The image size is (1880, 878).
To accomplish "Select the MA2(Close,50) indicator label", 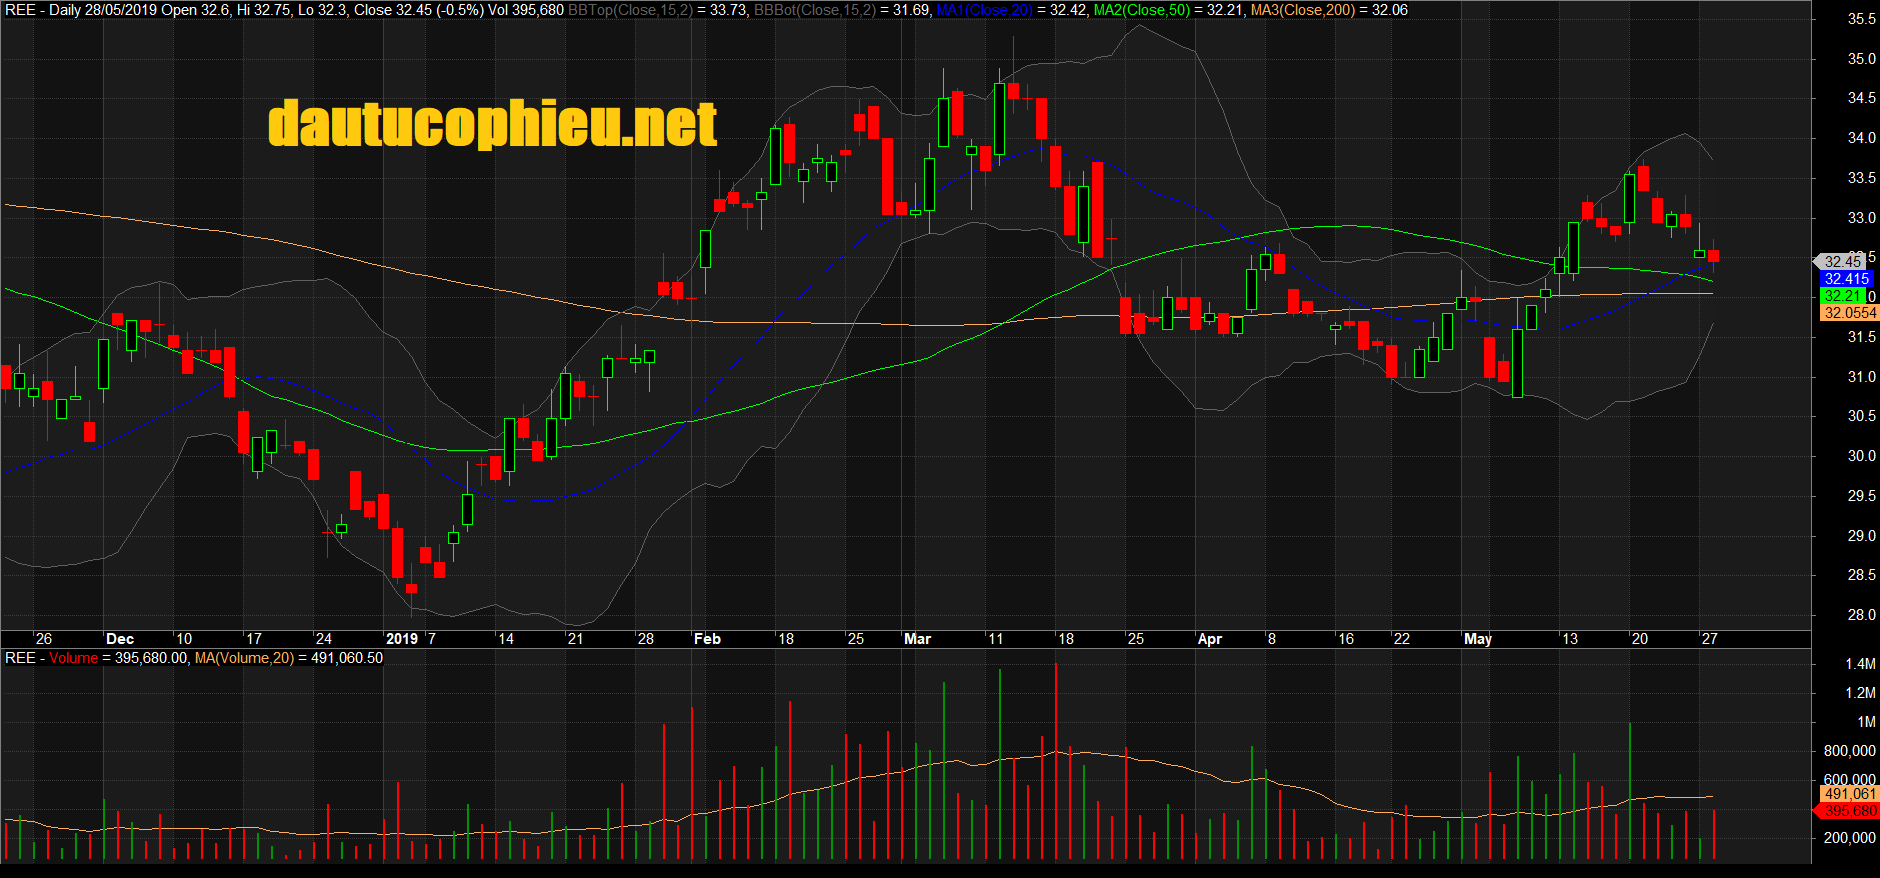I will tap(1142, 10).
